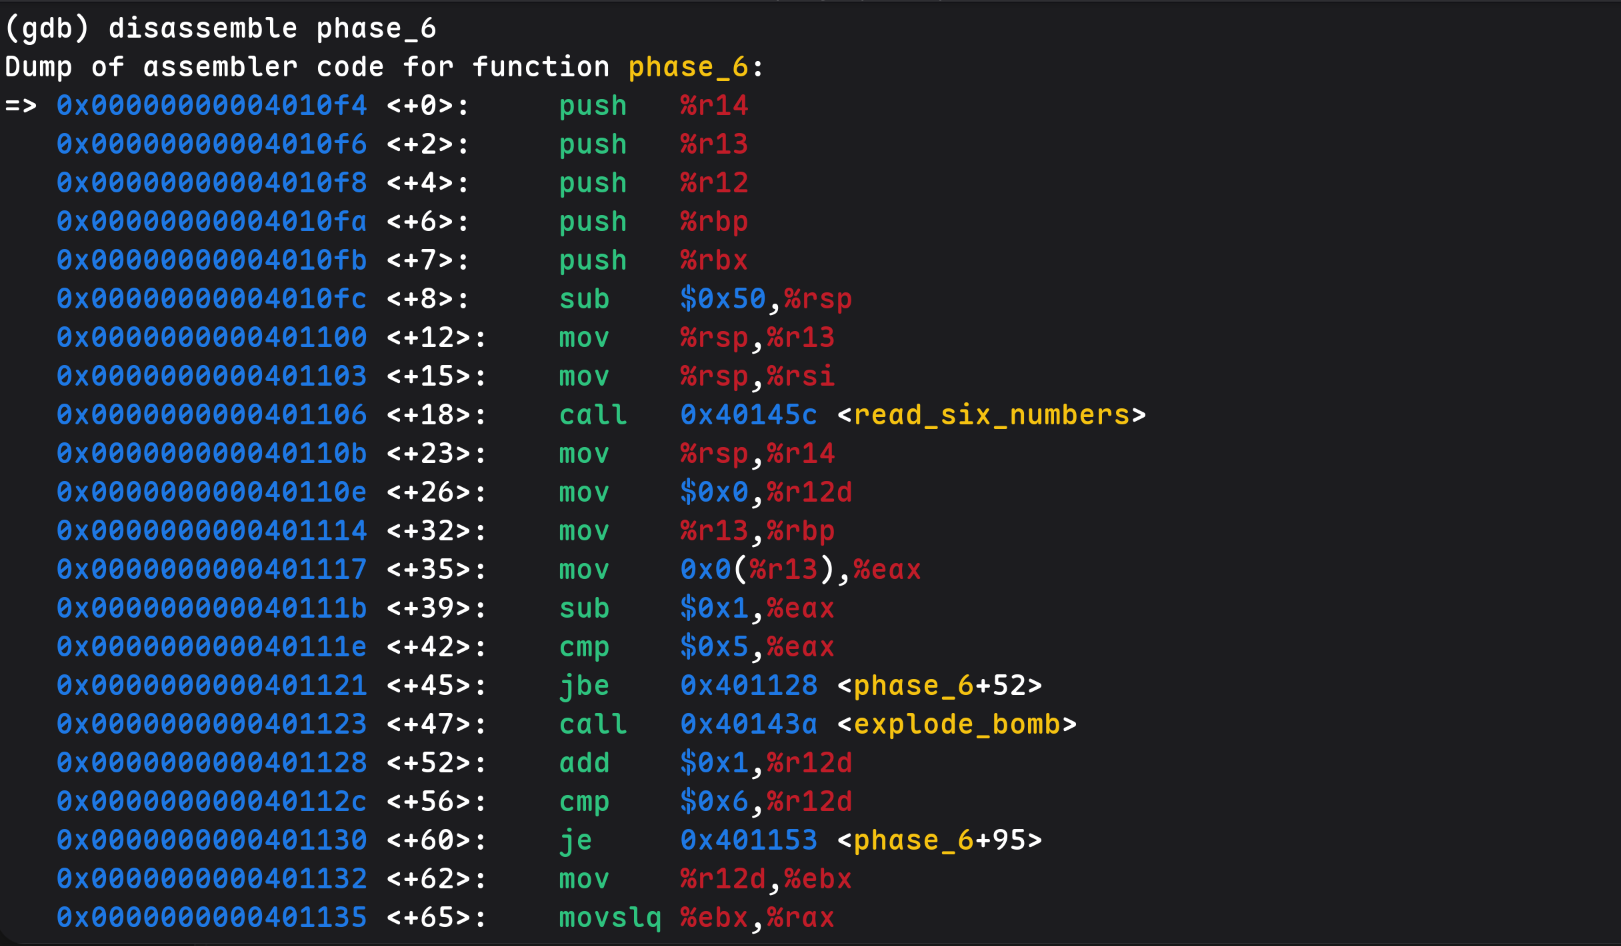The width and height of the screenshot is (1621, 946).
Task: Click register %rbx on the push line
Action: point(714,260)
